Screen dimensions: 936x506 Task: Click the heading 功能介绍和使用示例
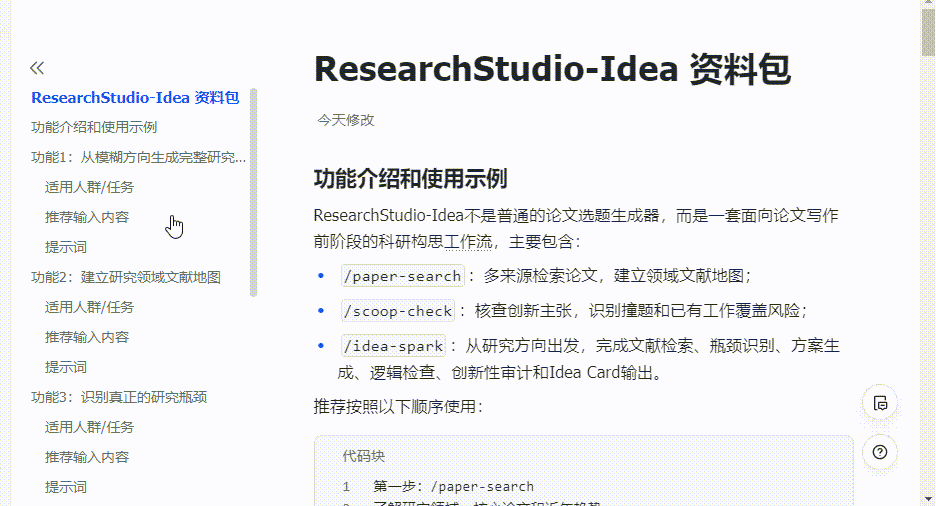pos(411,178)
